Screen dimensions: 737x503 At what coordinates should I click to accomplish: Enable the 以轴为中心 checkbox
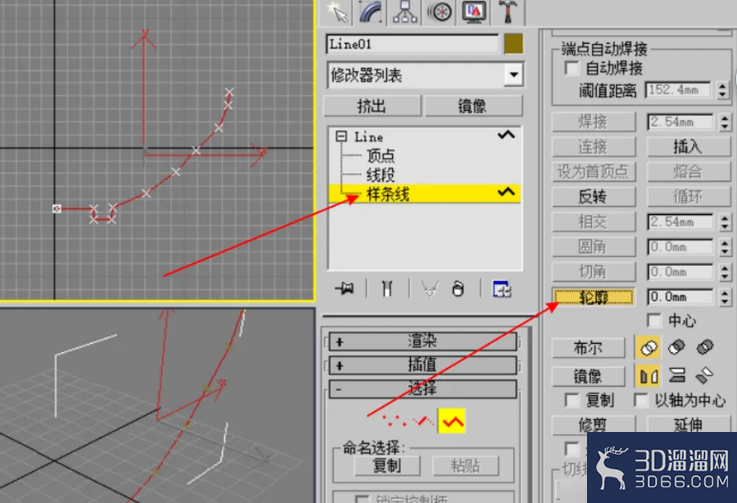(x=641, y=400)
